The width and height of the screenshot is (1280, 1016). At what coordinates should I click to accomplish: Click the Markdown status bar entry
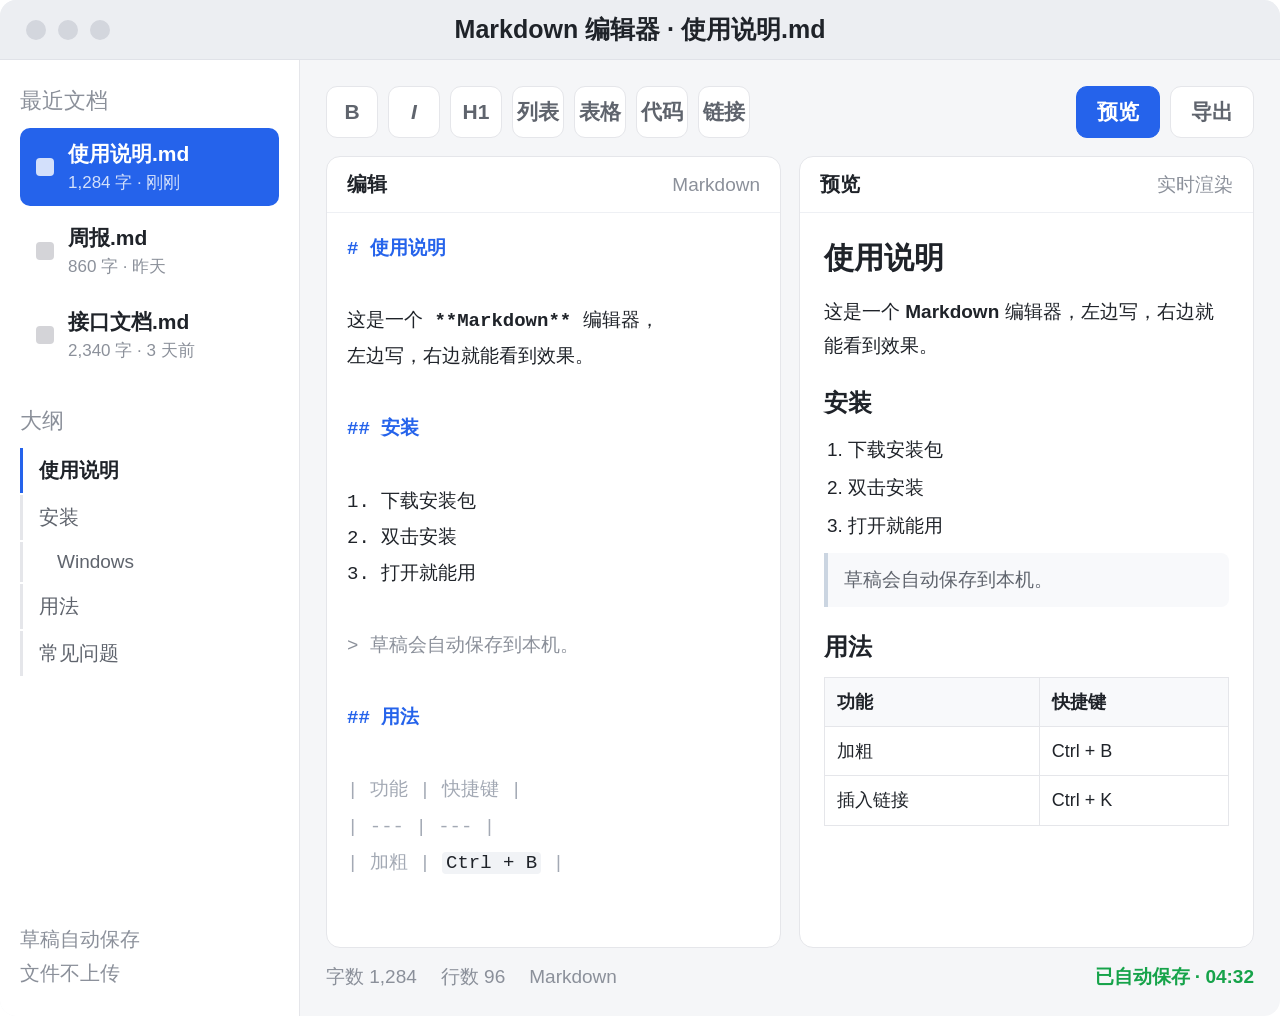tap(573, 977)
